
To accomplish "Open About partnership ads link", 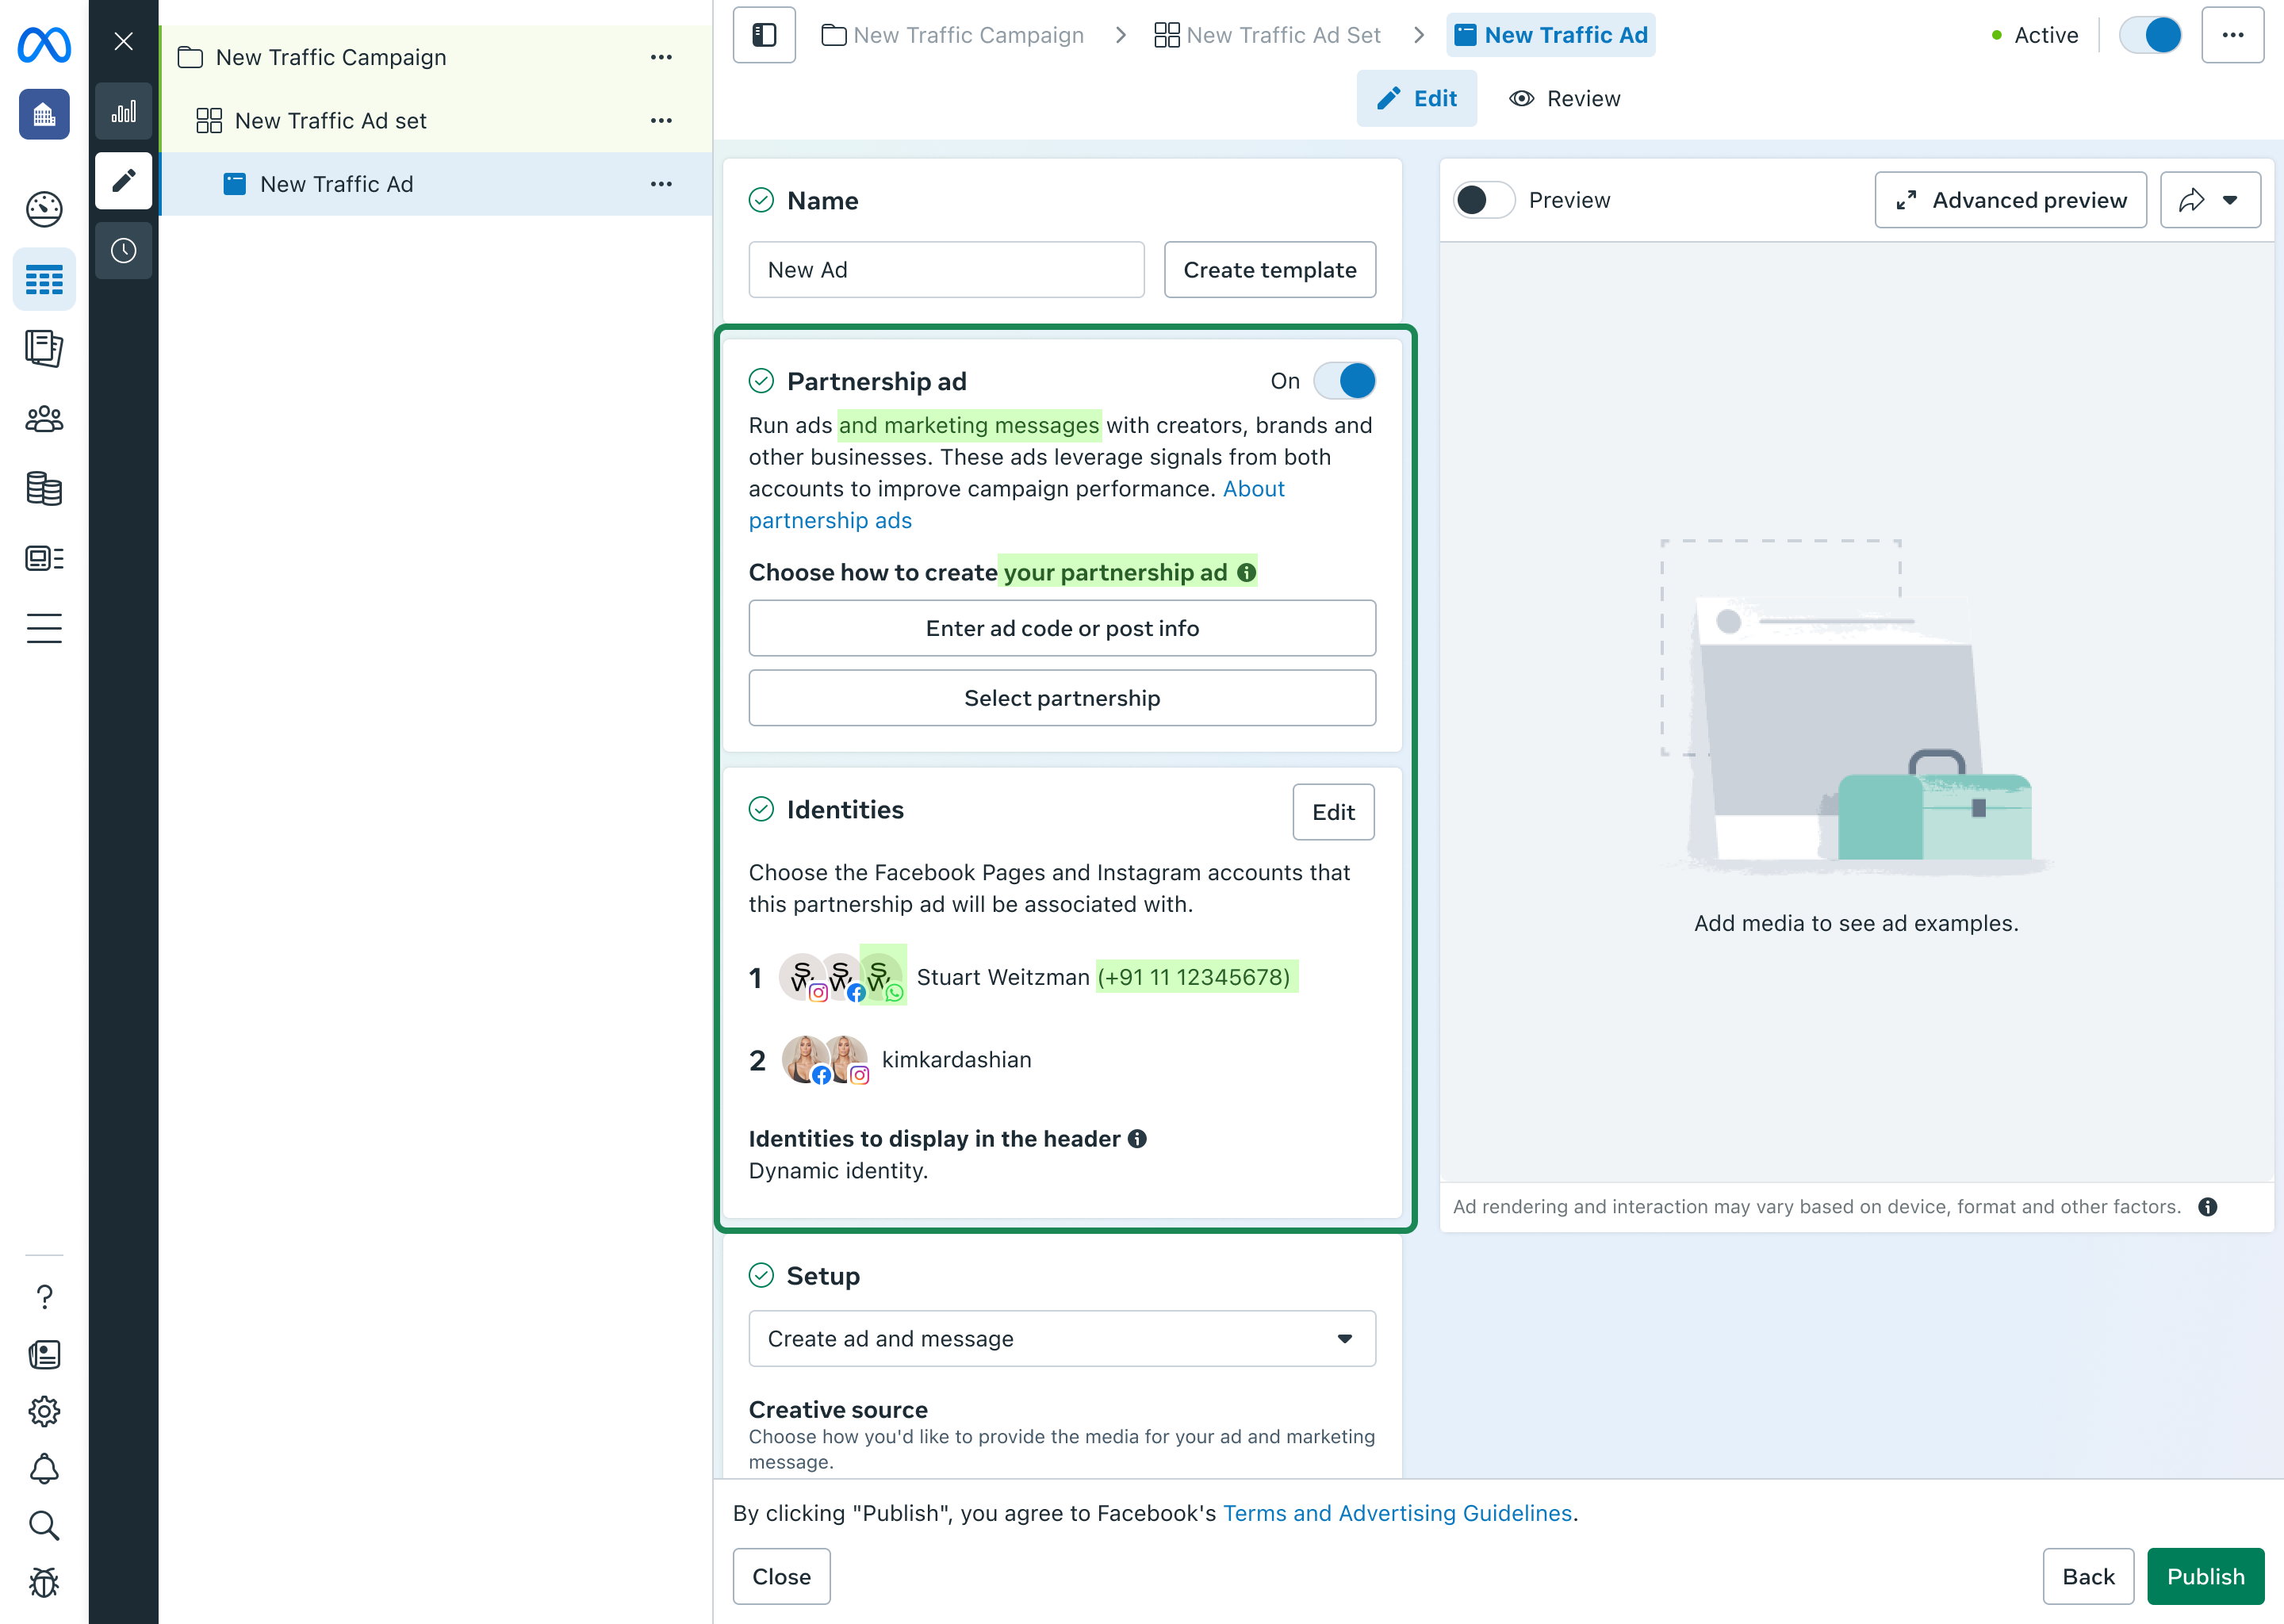I will [x=1016, y=504].
